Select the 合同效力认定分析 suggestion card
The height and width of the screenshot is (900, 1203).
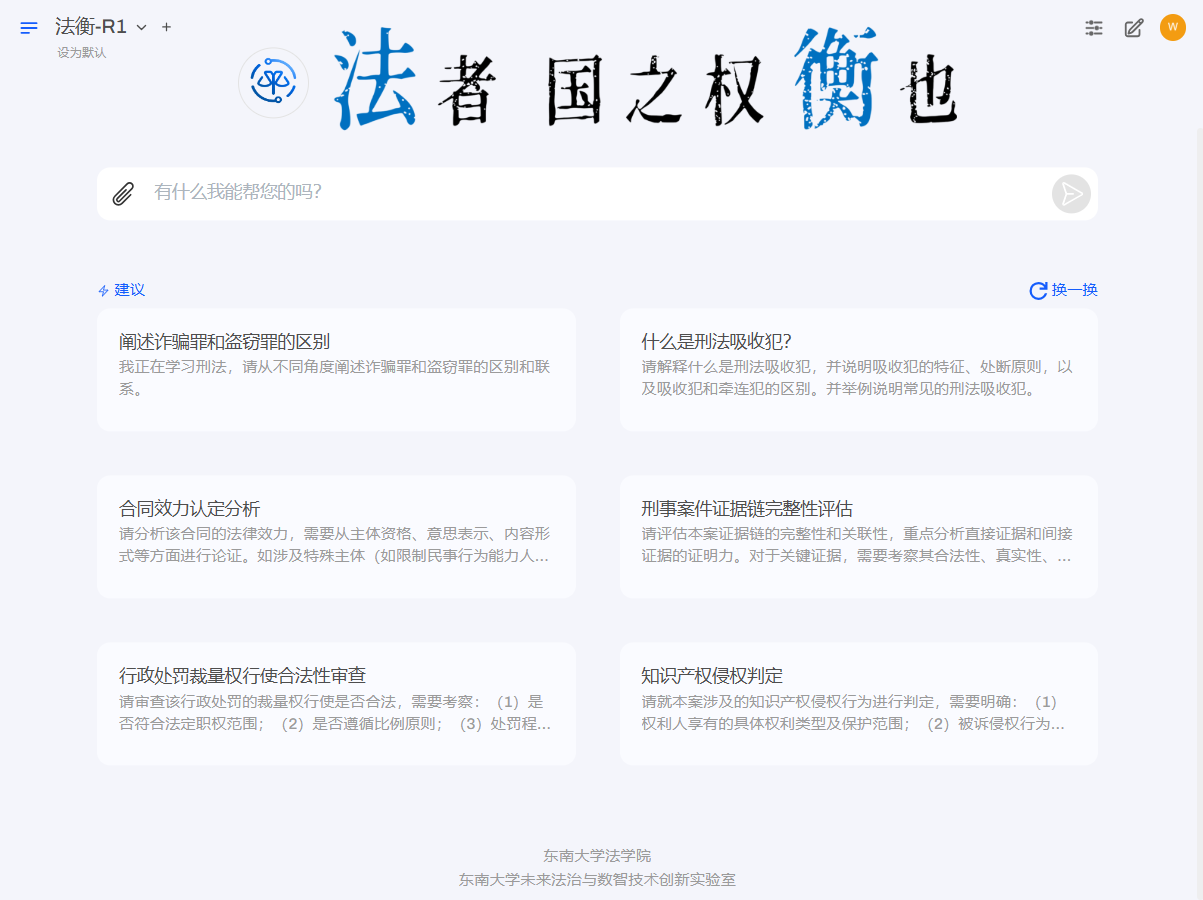(x=336, y=536)
